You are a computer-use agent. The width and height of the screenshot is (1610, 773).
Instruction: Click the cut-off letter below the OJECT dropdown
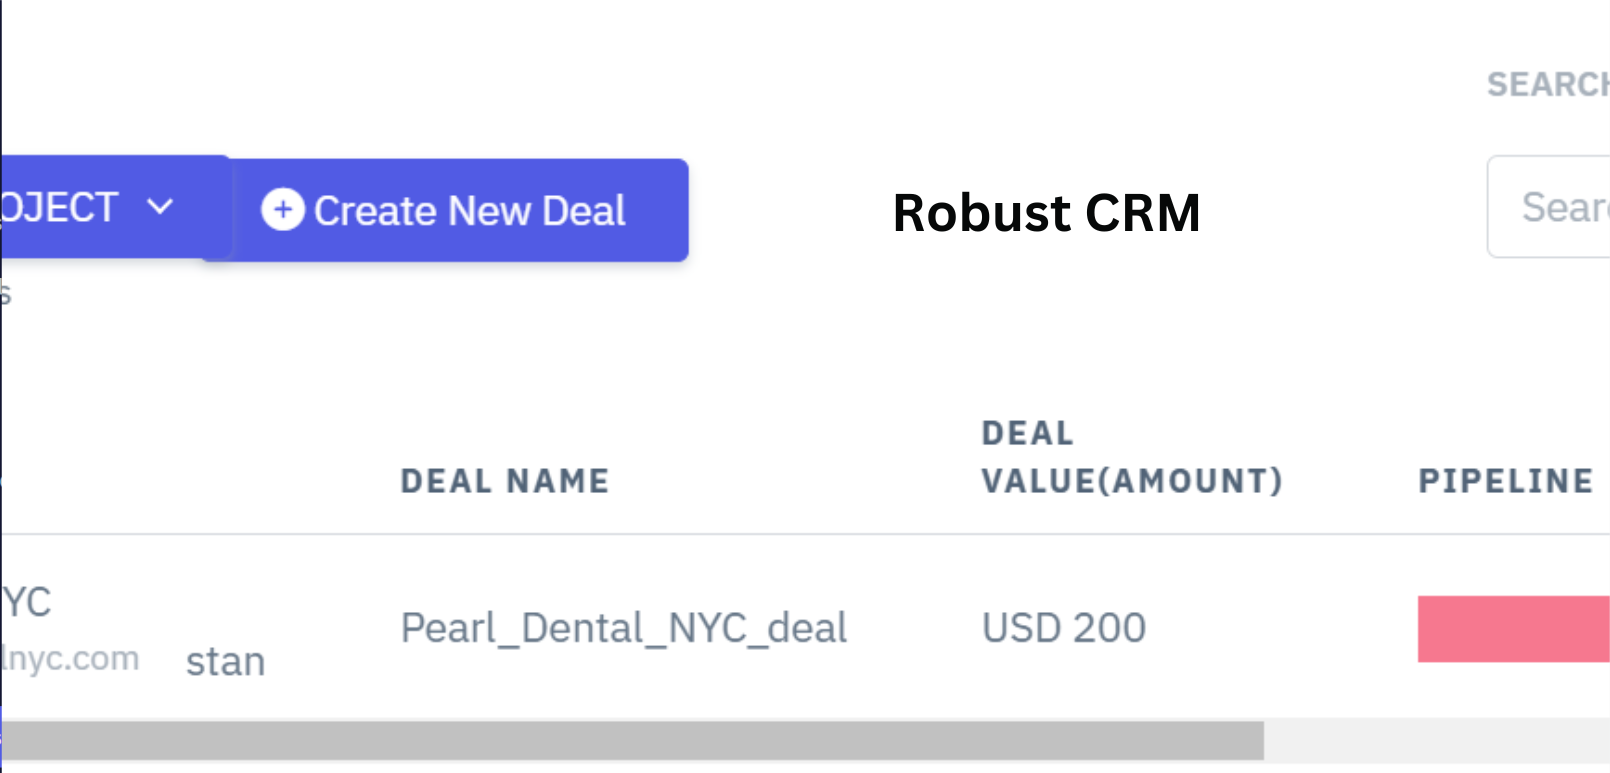pyautogui.click(x=5, y=293)
